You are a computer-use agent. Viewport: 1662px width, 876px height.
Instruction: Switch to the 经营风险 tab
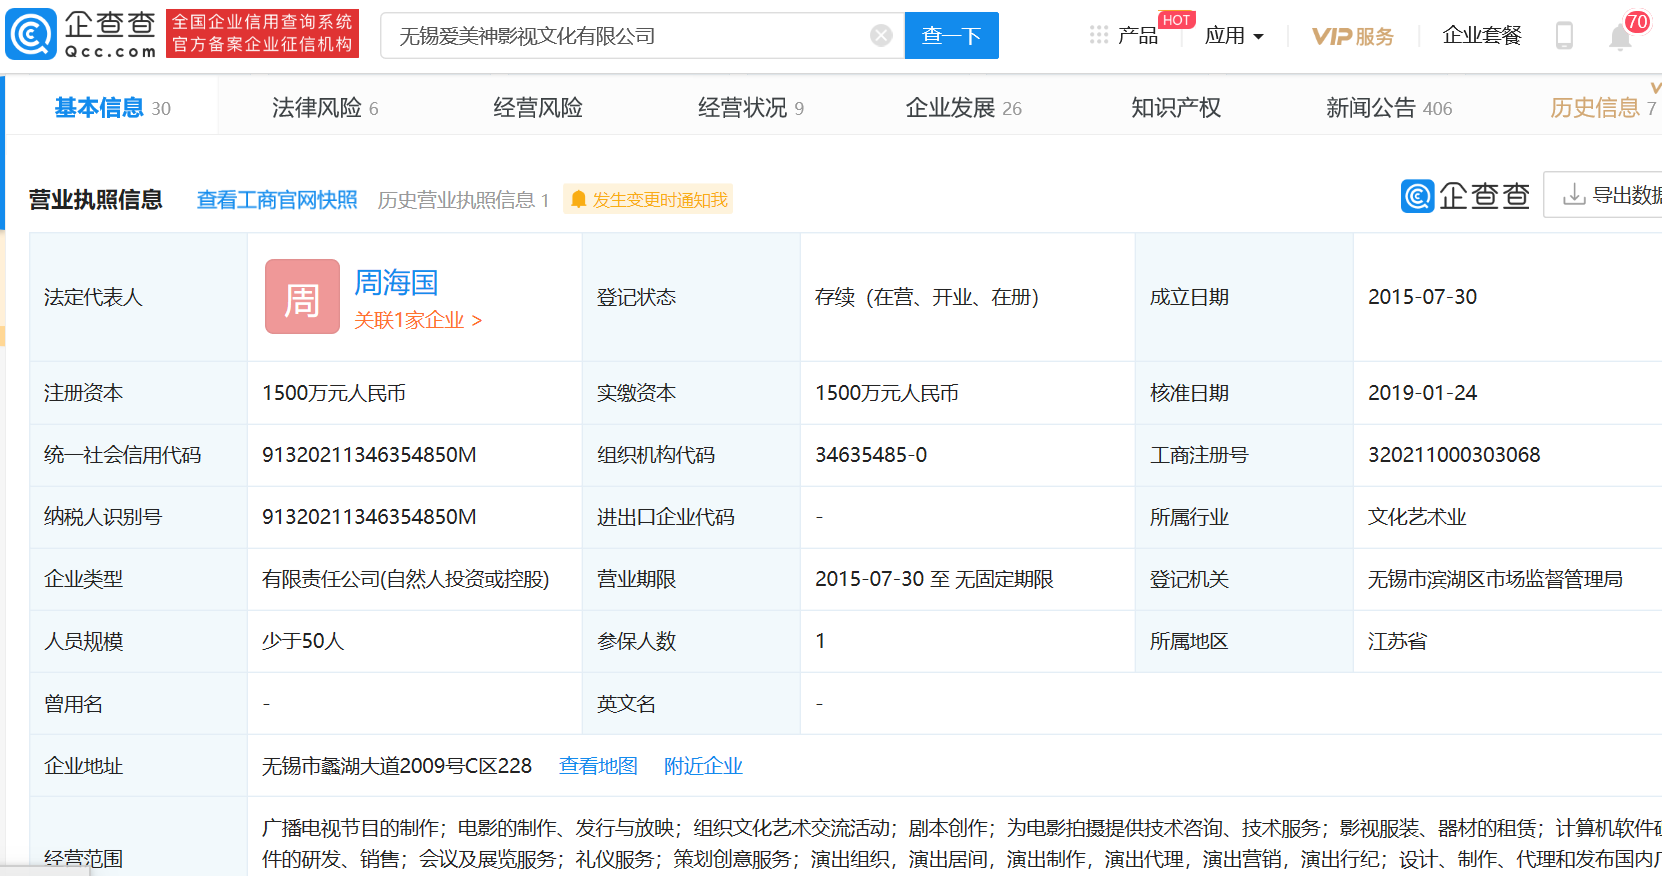point(538,108)
